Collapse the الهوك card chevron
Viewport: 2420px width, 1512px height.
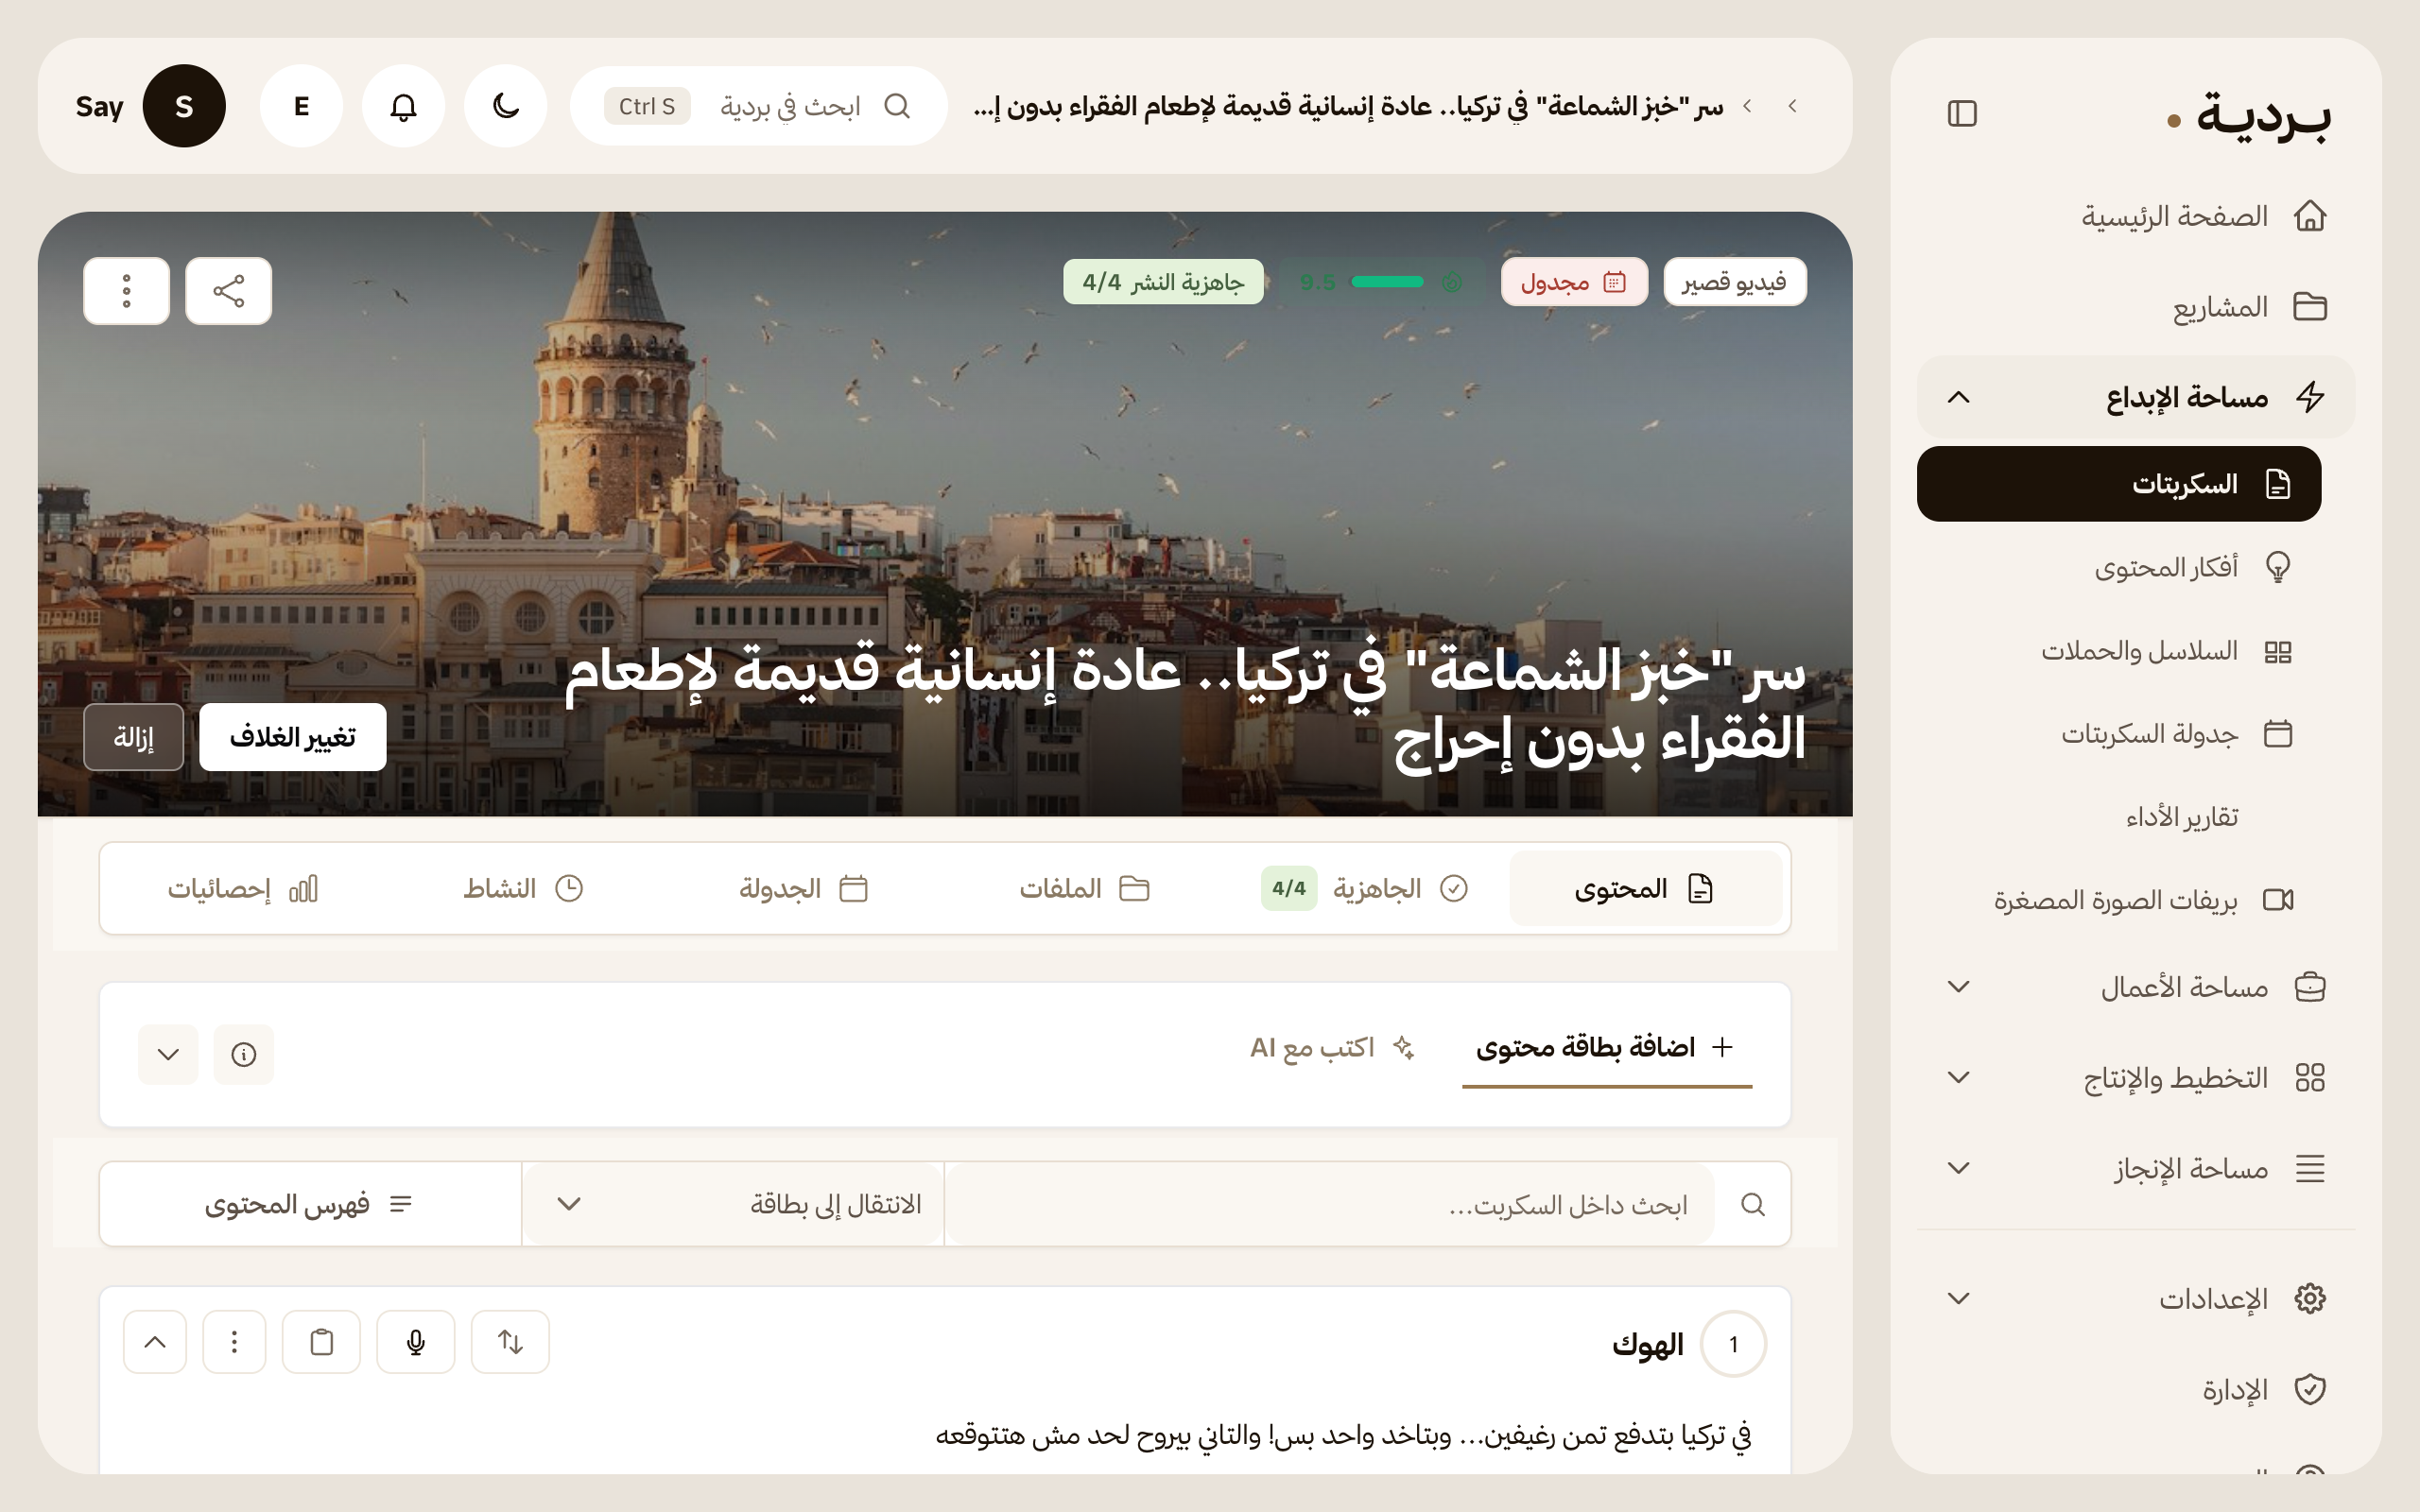155,1341
